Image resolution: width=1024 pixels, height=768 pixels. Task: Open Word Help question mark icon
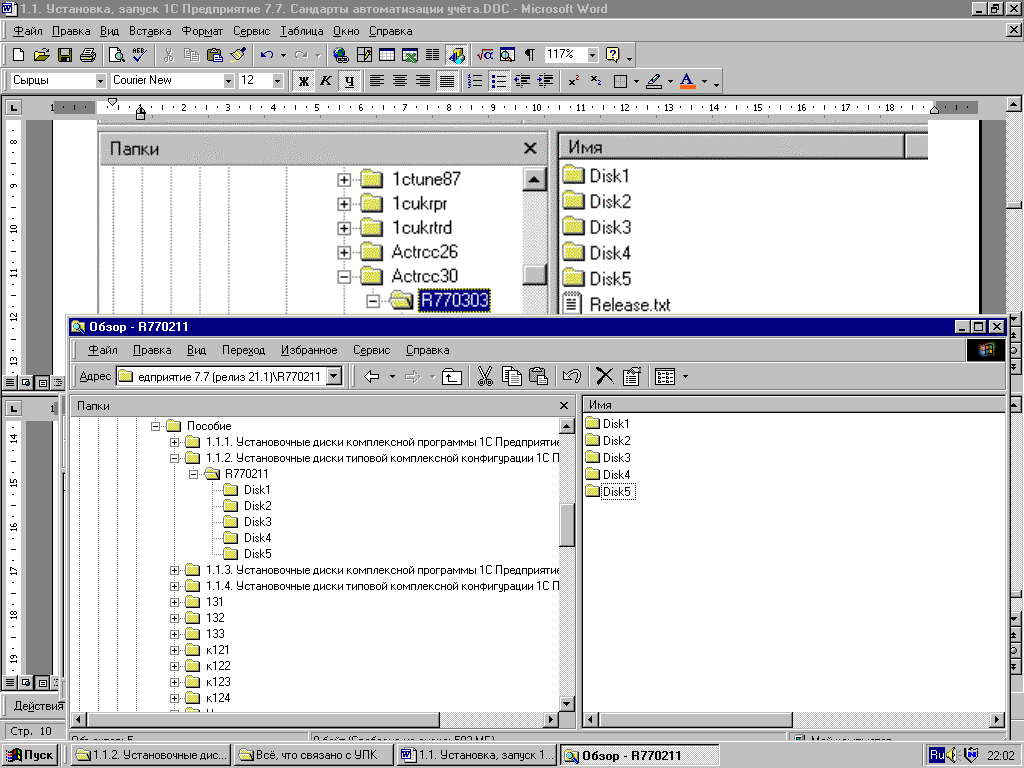[x=613, y=55]
